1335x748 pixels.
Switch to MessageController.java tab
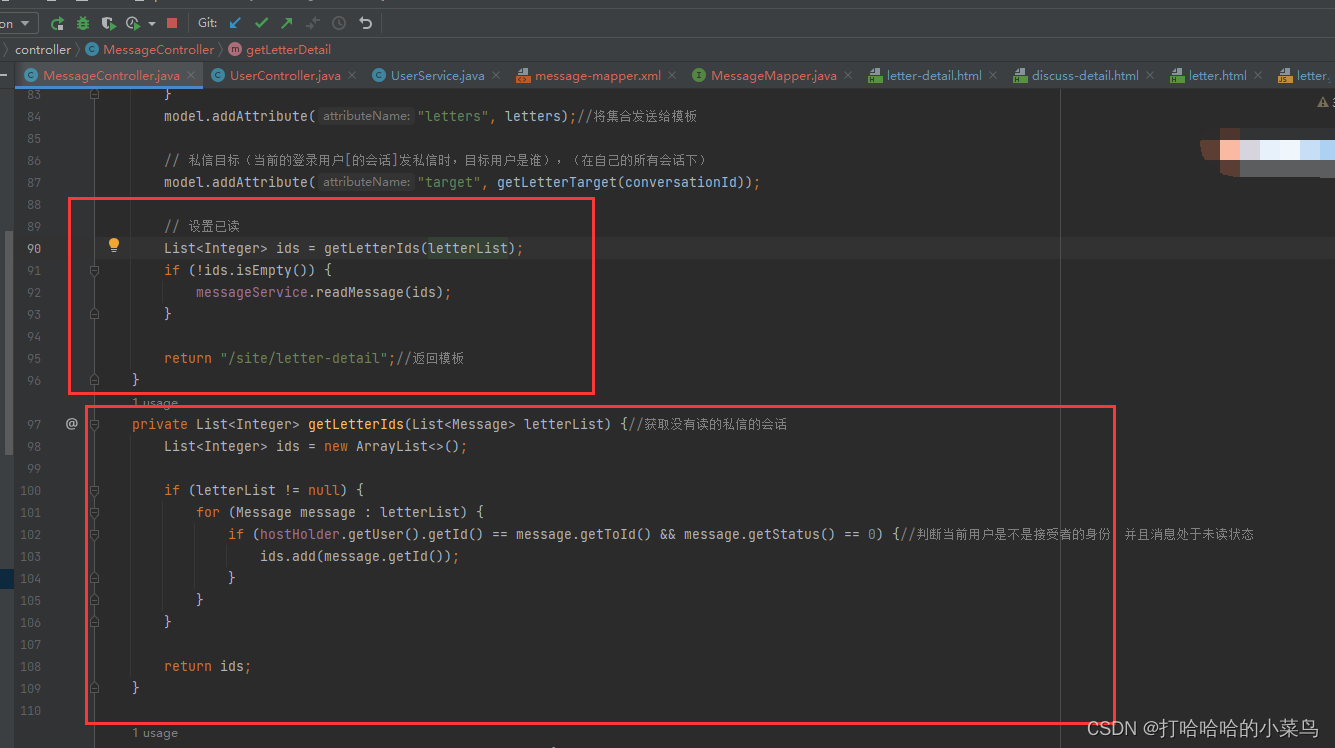pos(111,75)
